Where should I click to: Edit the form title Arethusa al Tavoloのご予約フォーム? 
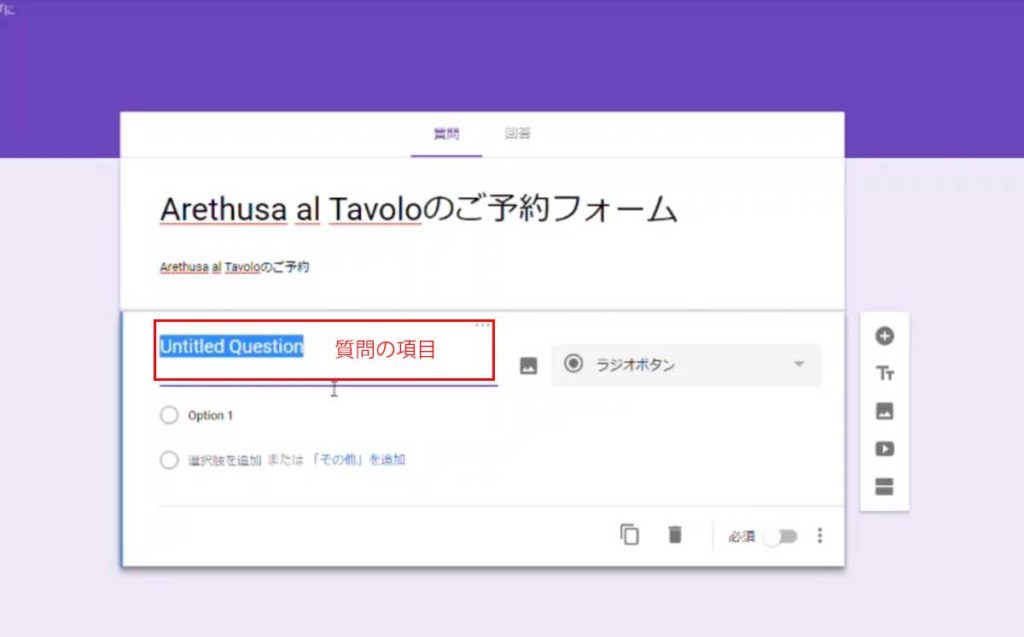419,210
